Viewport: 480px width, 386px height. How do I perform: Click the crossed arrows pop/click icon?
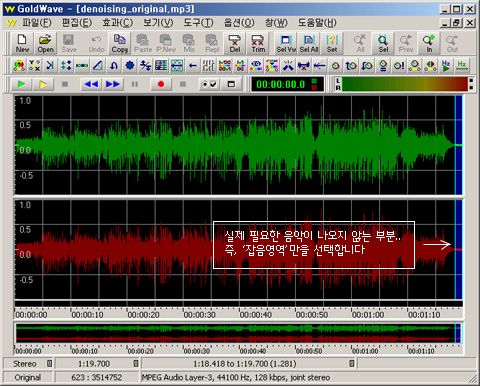point(288,66)
